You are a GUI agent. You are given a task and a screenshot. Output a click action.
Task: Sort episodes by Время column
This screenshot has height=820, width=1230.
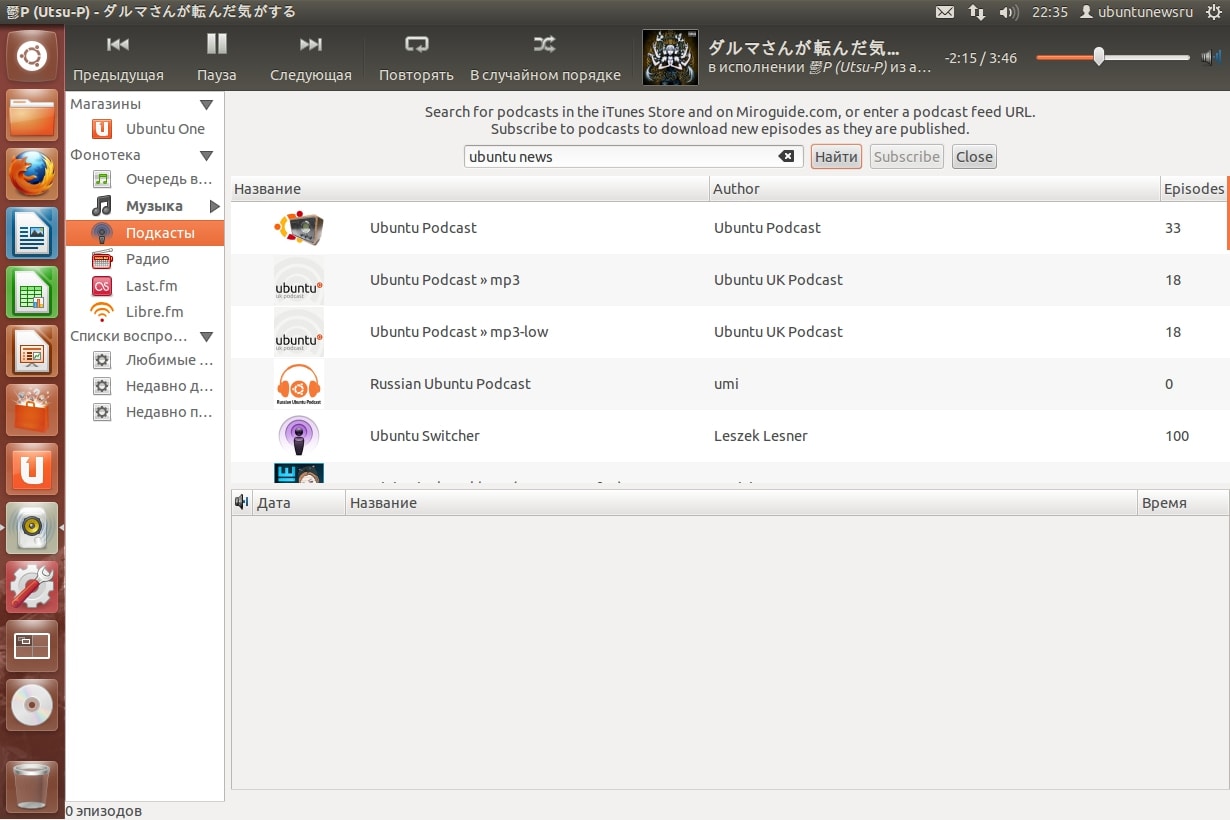(1183, 503)
